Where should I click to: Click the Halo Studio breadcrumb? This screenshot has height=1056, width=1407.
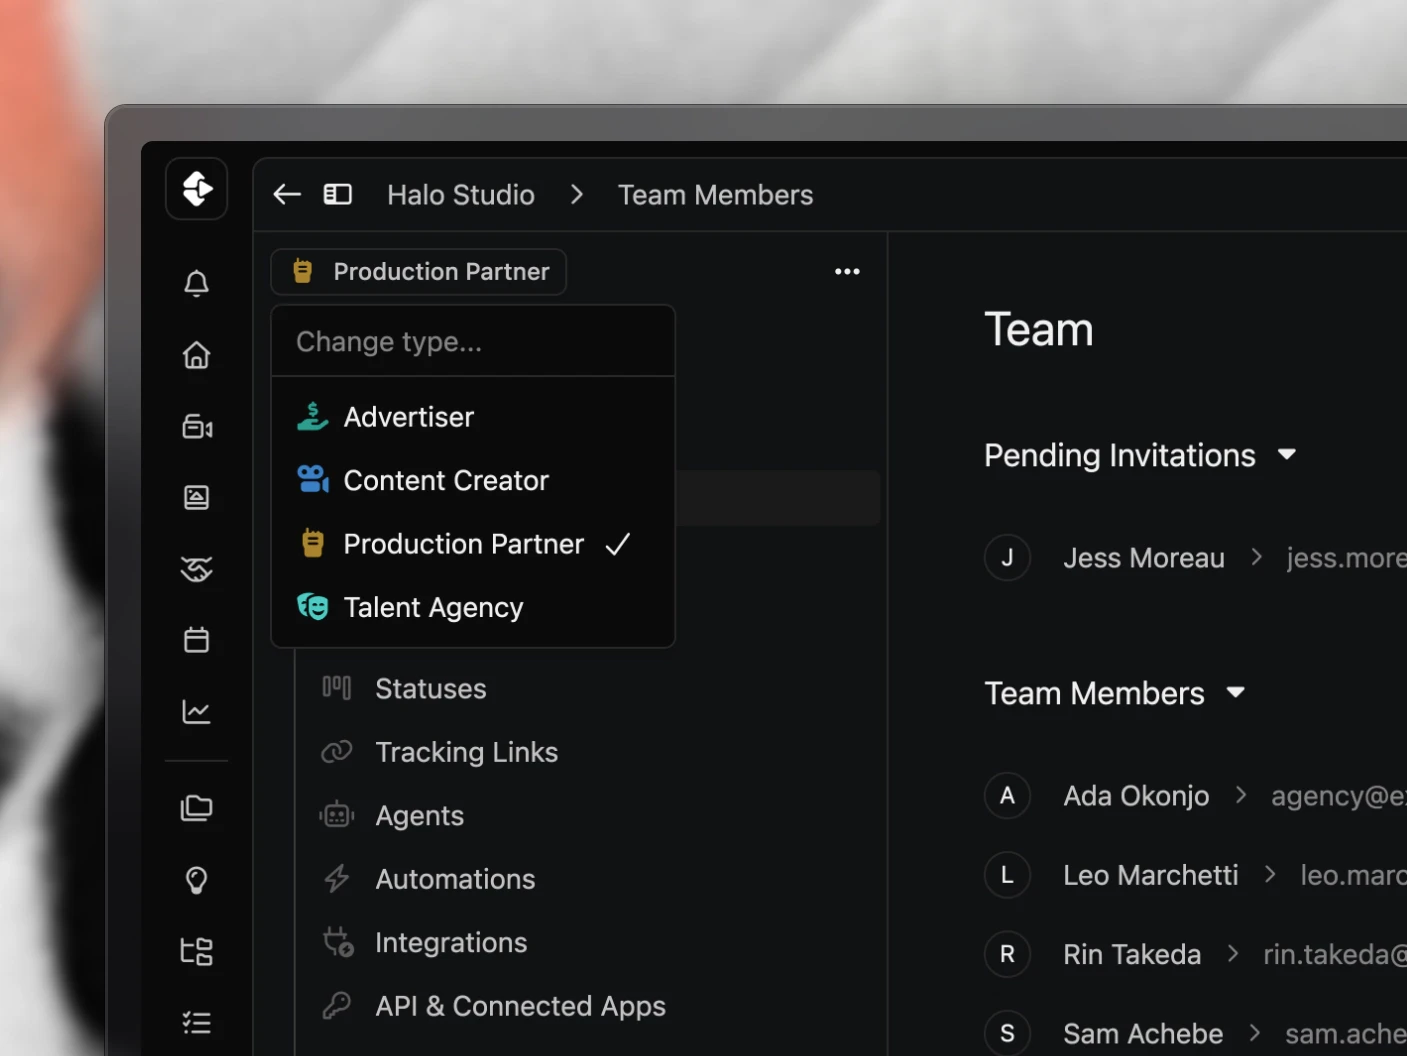(x=461, y=194)
